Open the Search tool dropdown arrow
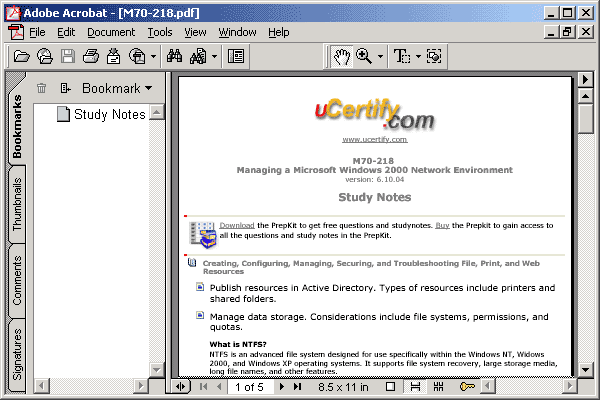This screenshot has height=400, width=600. [x=215, y=57]
